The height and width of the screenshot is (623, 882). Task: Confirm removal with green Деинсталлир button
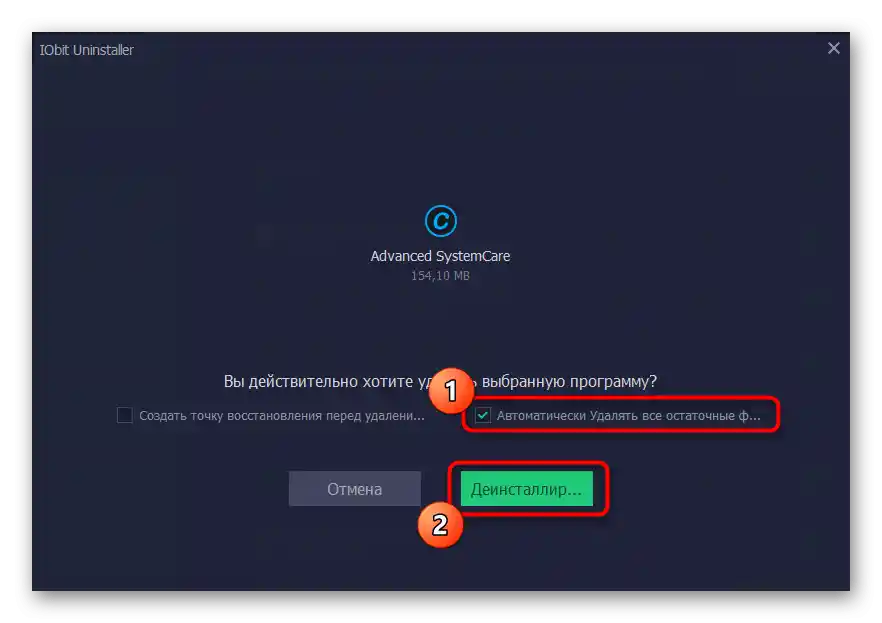(526, 489)
